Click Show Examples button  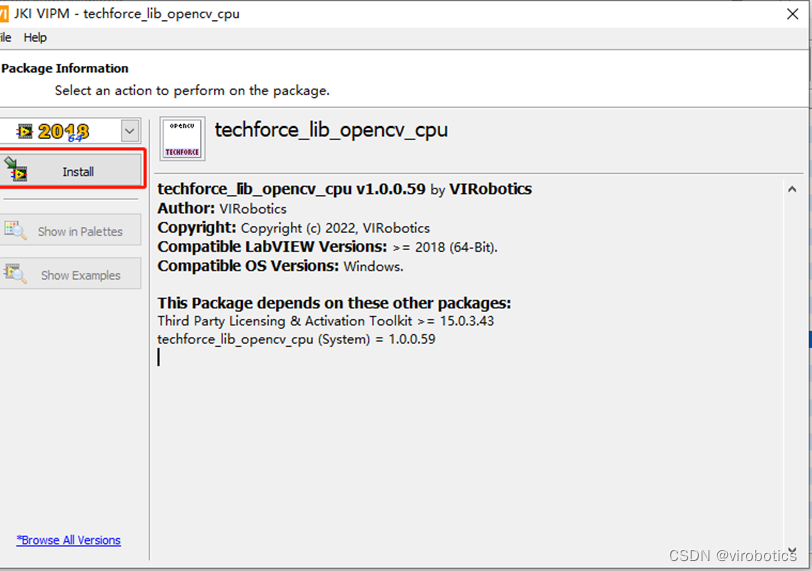(x=70, y=274)
